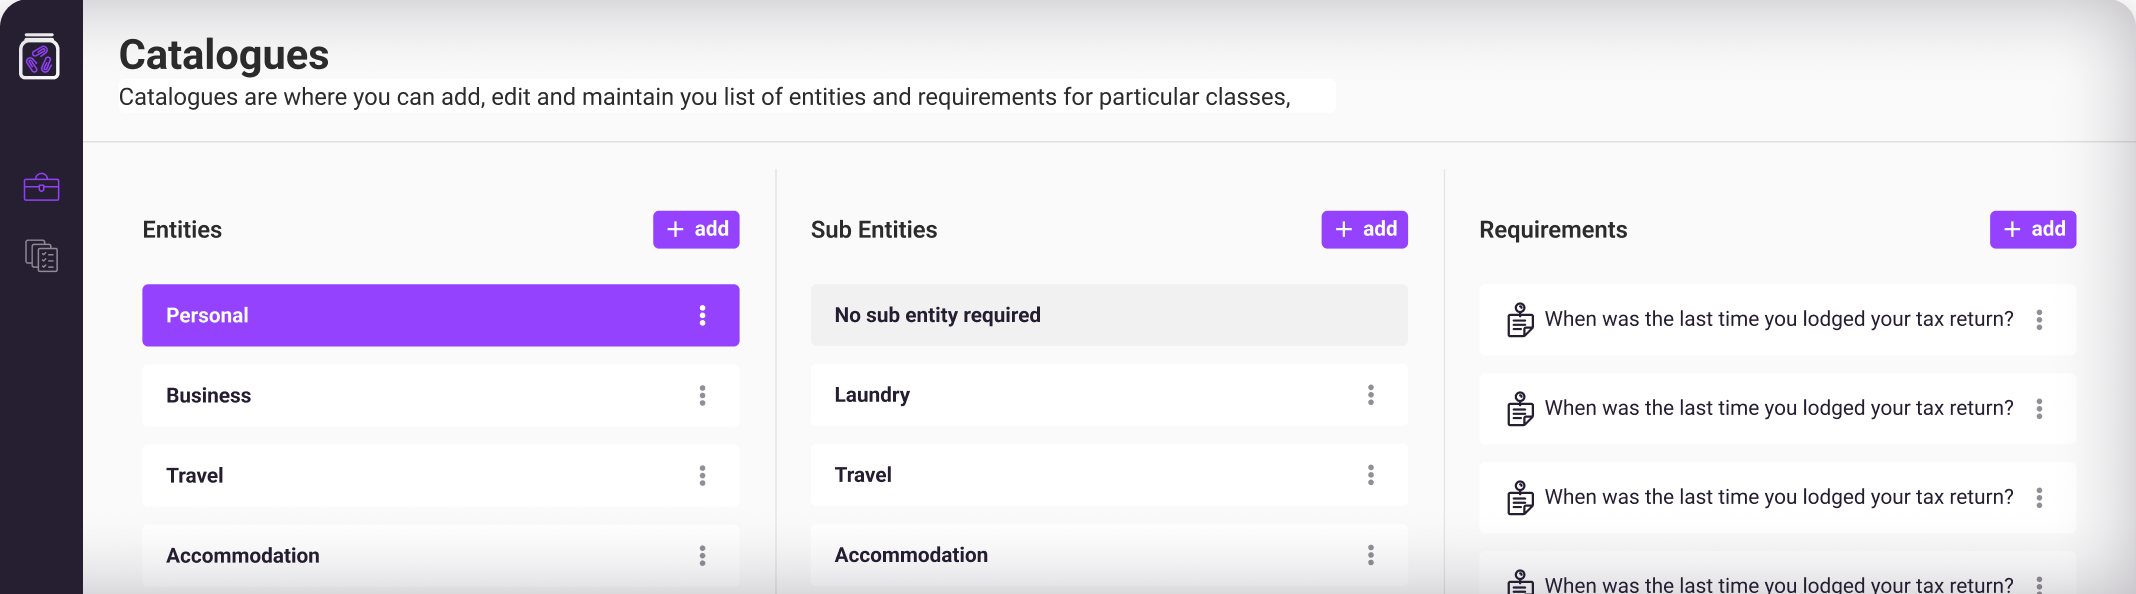The width and height of the screenshot is (2136, 594).
Task: Open the checklist documents sidebar icon
Action: (x=41, y=256)
